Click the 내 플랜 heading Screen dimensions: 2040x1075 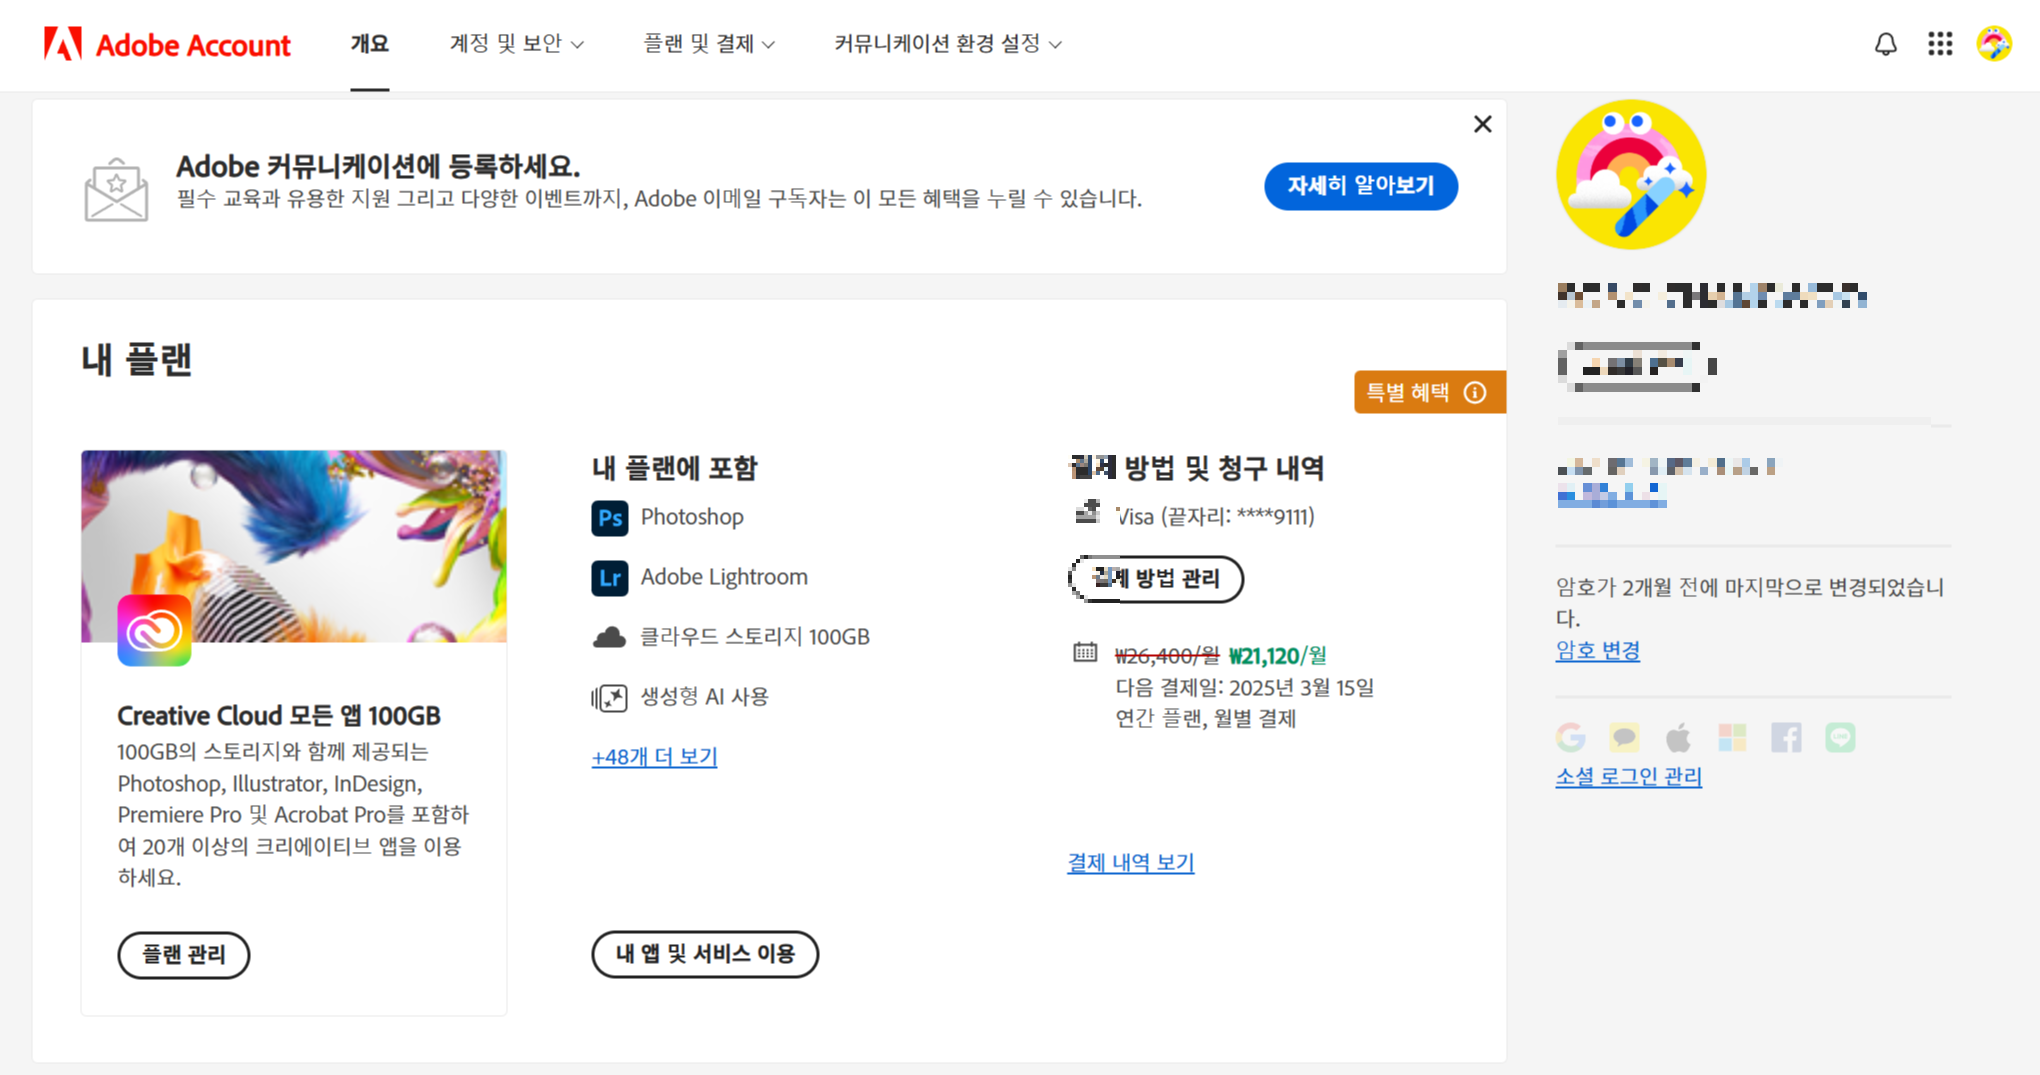click(x=137, y=360)
